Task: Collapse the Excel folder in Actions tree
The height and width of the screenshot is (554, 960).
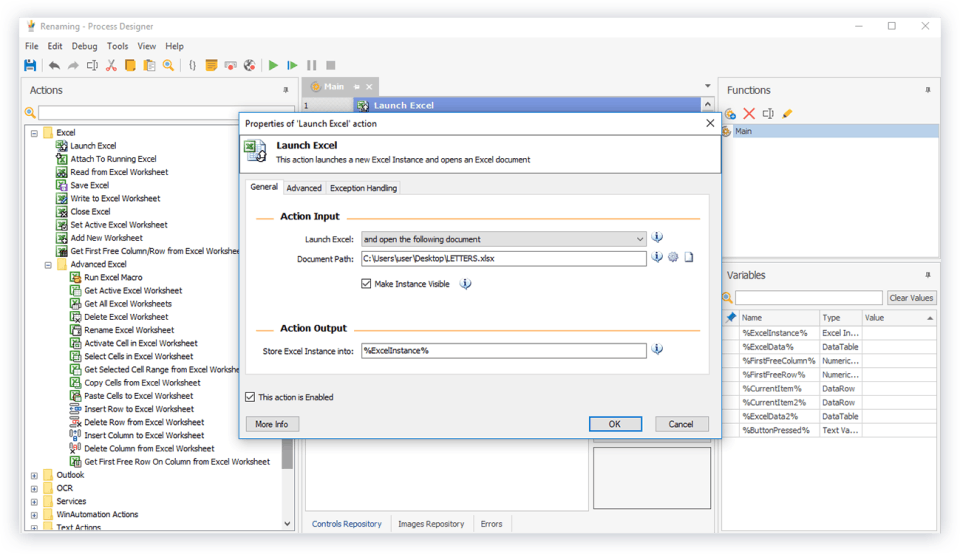Action: 34,133
